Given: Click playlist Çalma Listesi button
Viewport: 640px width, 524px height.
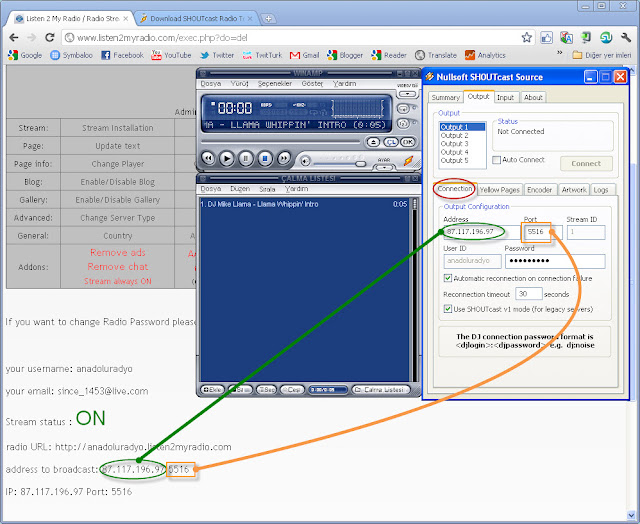Looking at the screenshot, I should point(380,390).
